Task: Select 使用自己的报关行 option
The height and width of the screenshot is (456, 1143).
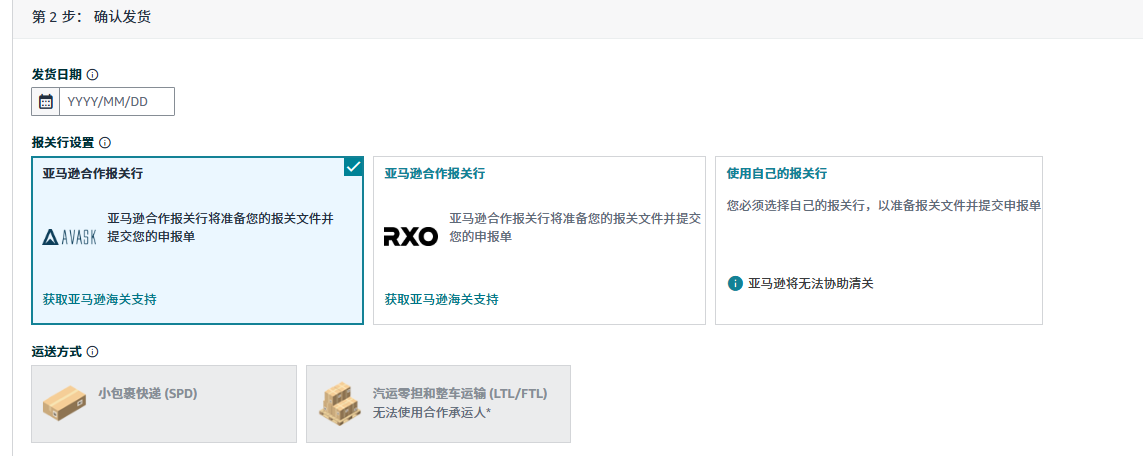Action: pyautogui.click(x=878, y=240)
